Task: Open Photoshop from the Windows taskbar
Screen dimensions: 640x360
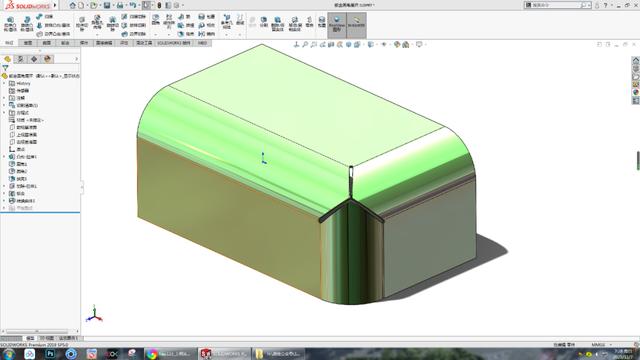Action: [50, 354]
